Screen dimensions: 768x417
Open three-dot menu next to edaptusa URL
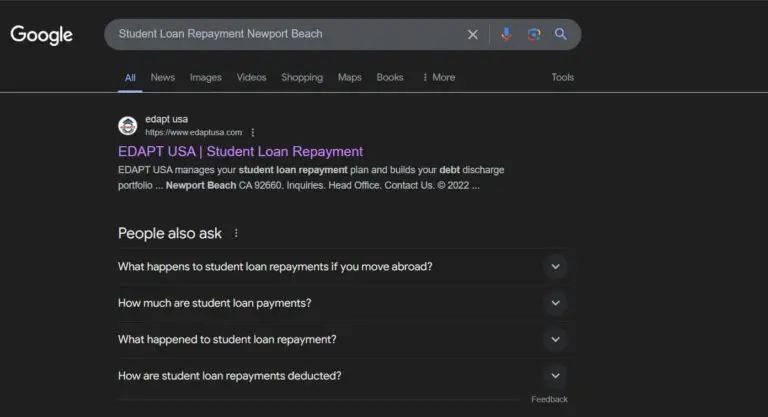(x=253, y=132)
